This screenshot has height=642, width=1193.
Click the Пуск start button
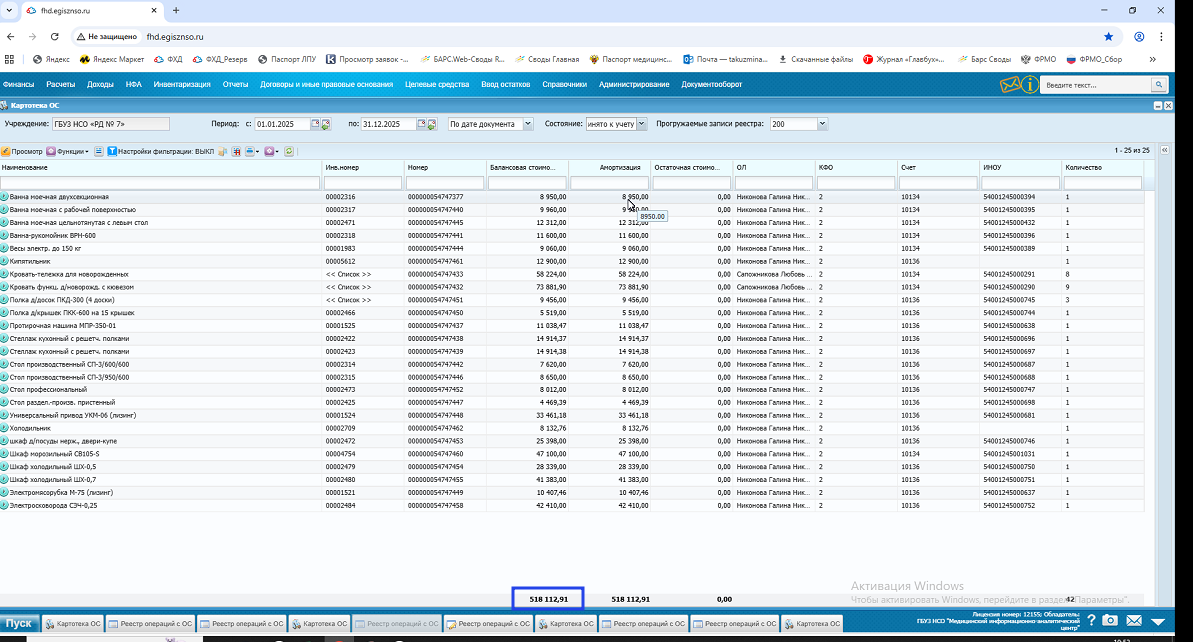click(19, 623)
